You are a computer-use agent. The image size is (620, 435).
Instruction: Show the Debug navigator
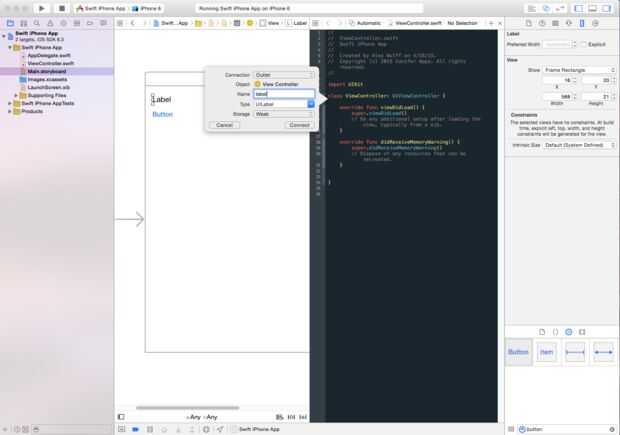(x=77, y=23)
